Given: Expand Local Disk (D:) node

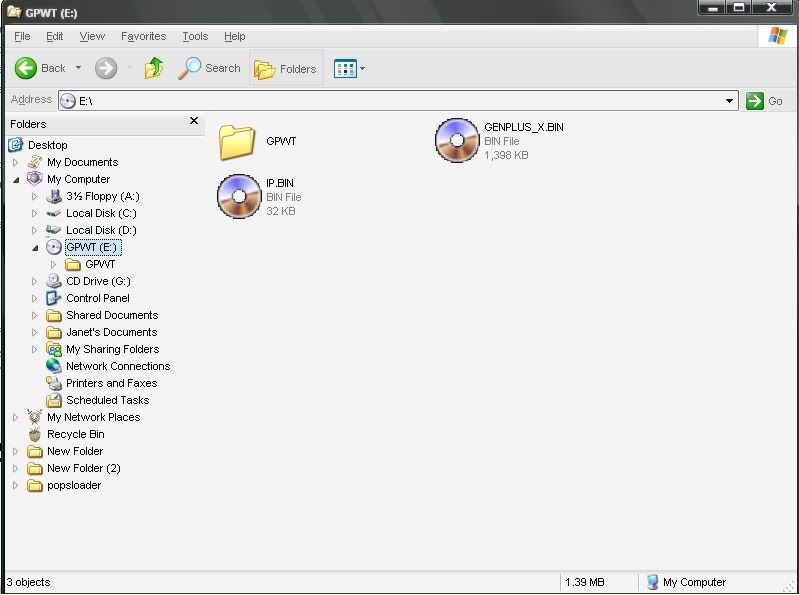Looking at the screenshot, I should click(34, 231).
